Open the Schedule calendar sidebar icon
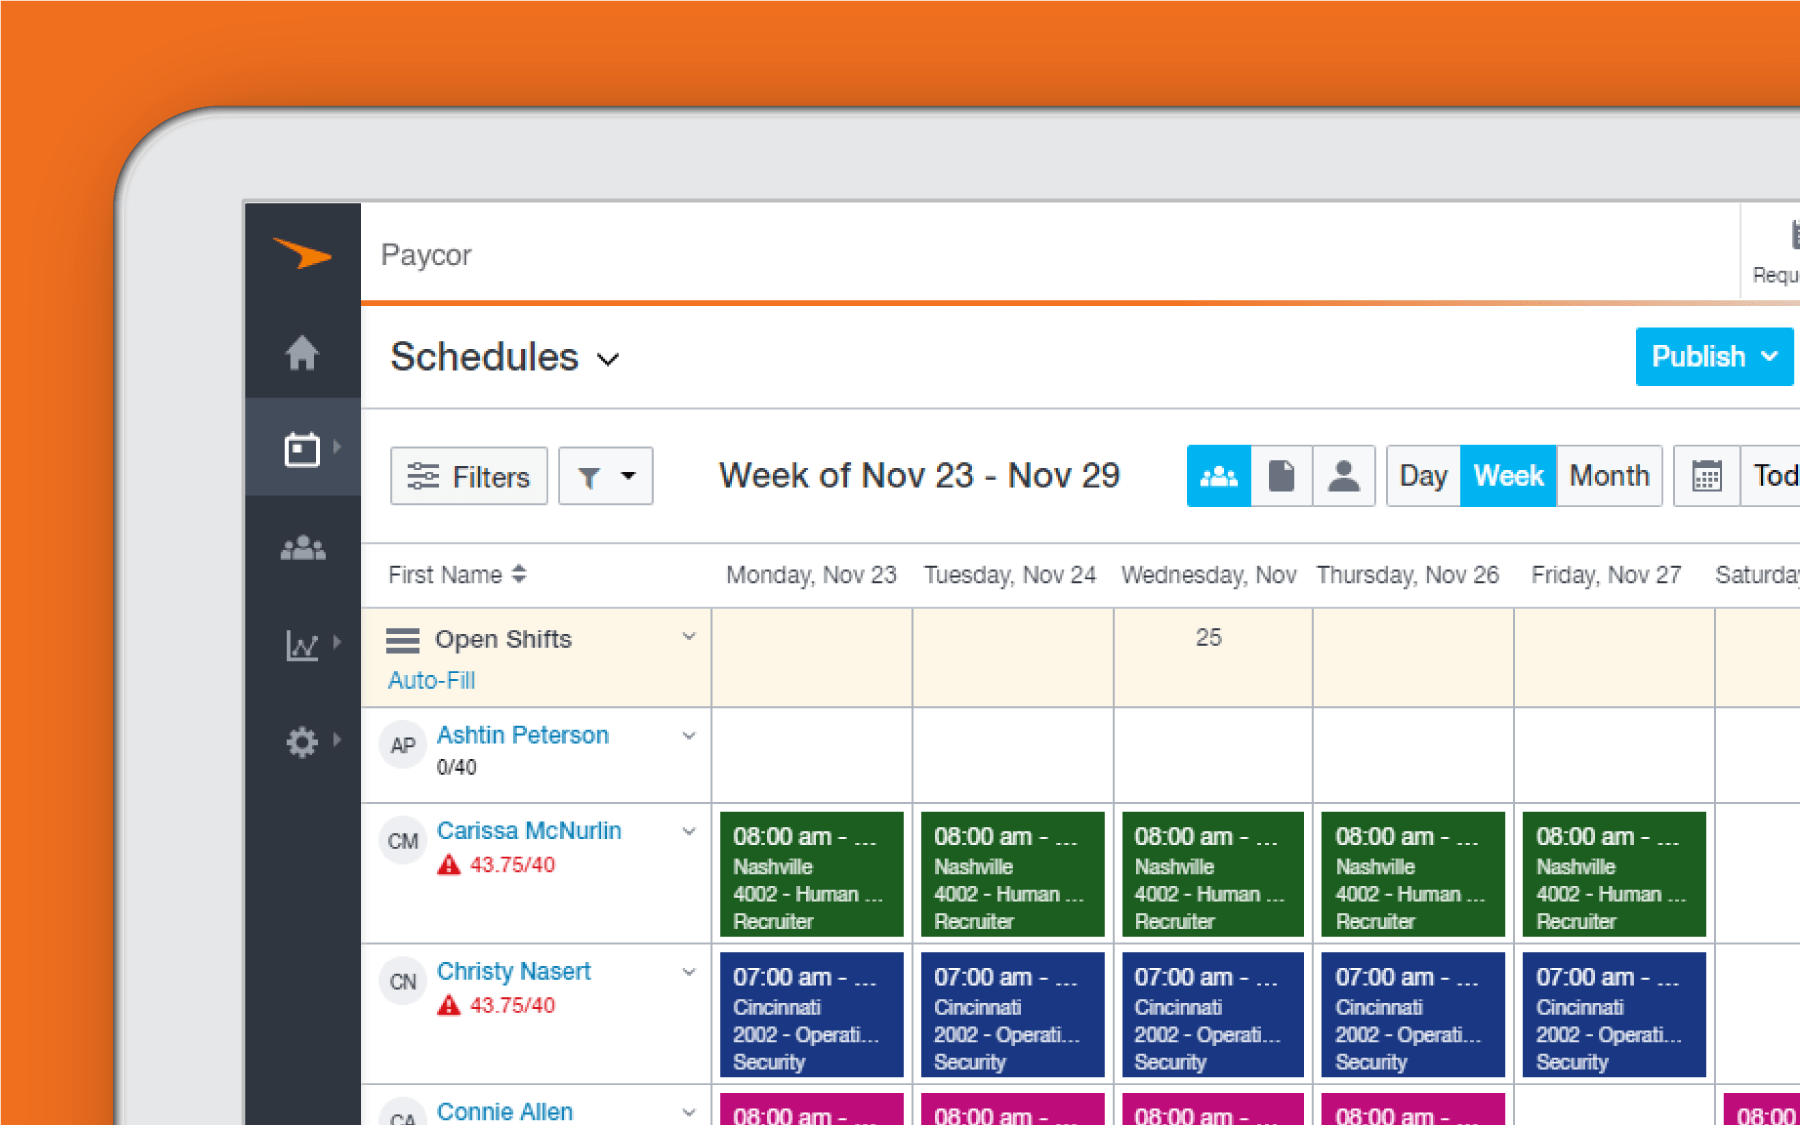Viewport: 1800px width, 1125px height. (x=302, y=449)
